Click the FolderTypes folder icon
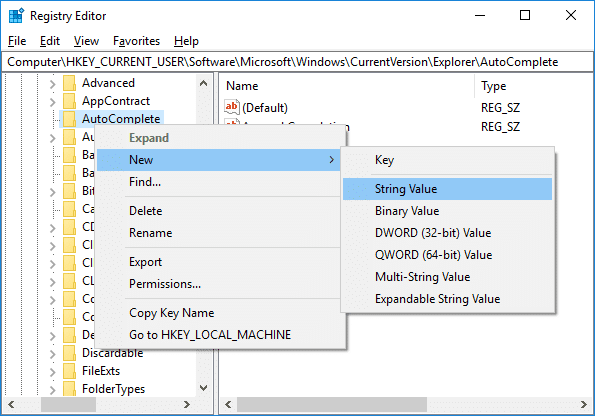Viewport: 595px width, 416px height. coord(69,389)
